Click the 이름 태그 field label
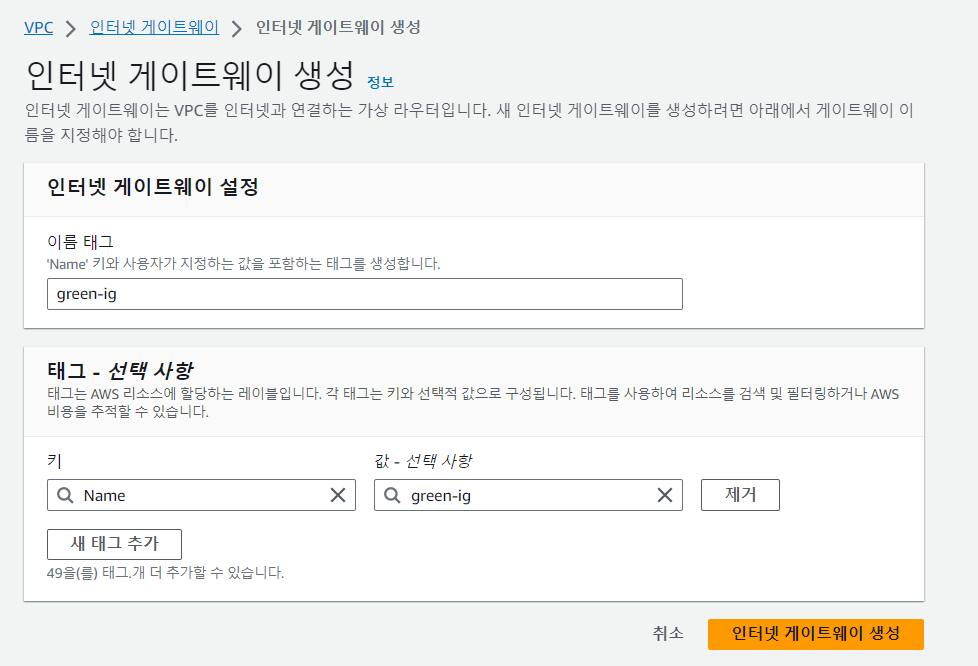Screen dimensions: 978x666 [80, 241]
